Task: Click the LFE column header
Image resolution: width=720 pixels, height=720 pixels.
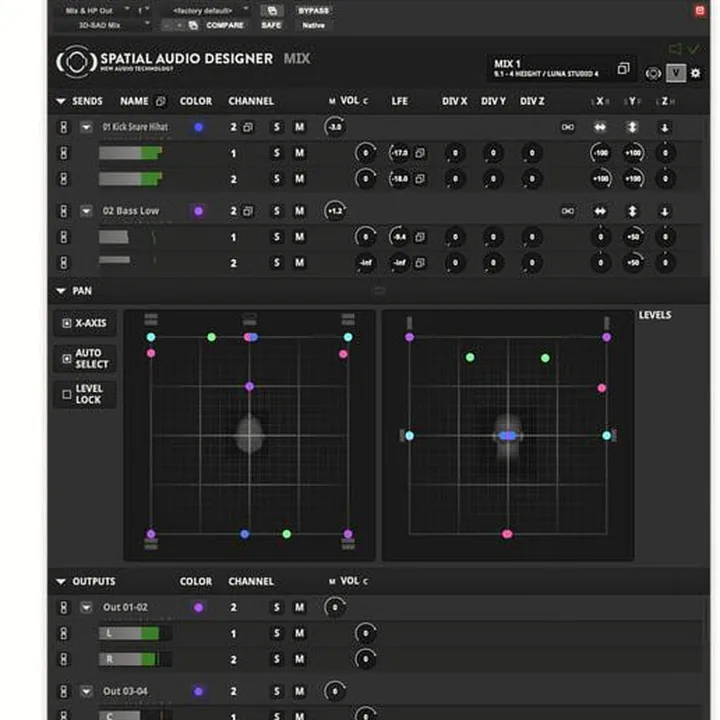Action: coord(399,101)
